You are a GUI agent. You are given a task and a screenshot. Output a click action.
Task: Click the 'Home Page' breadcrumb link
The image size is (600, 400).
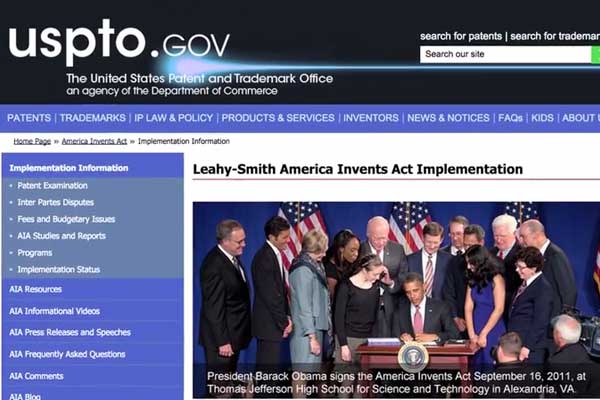(x=32, y=142)
